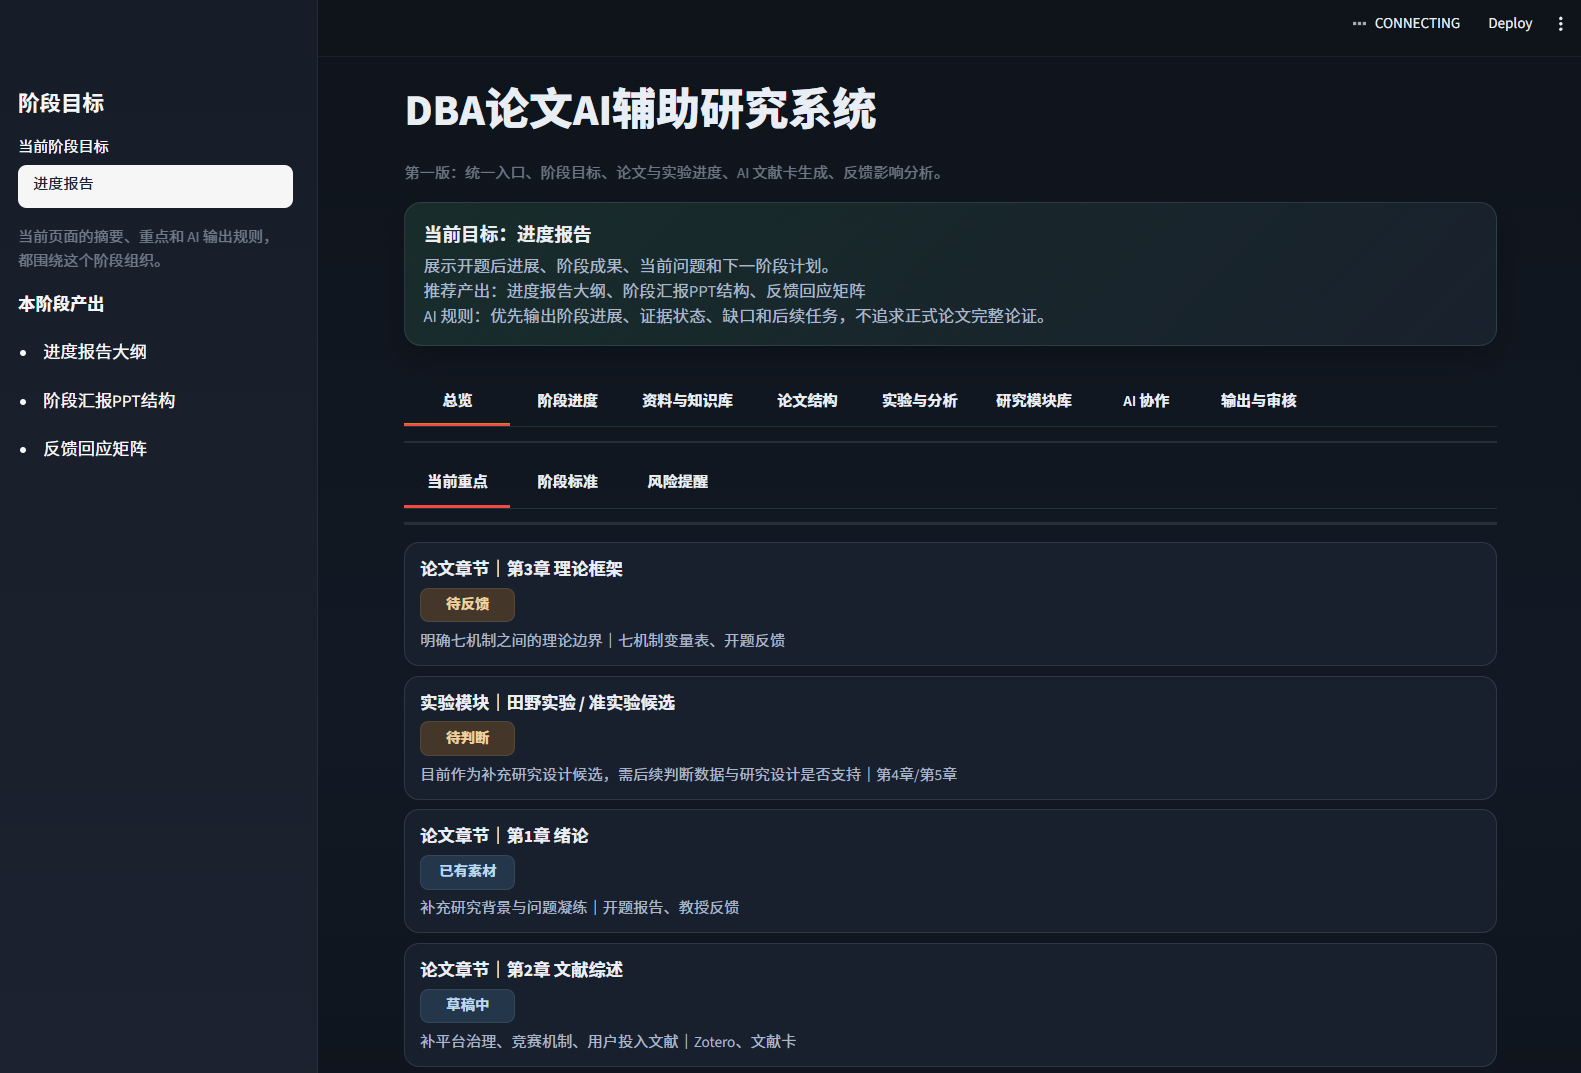The image size is (1581, 1073).
Task: Click the description 明确七机制之间的理论边界
Action: coord(511,641)
